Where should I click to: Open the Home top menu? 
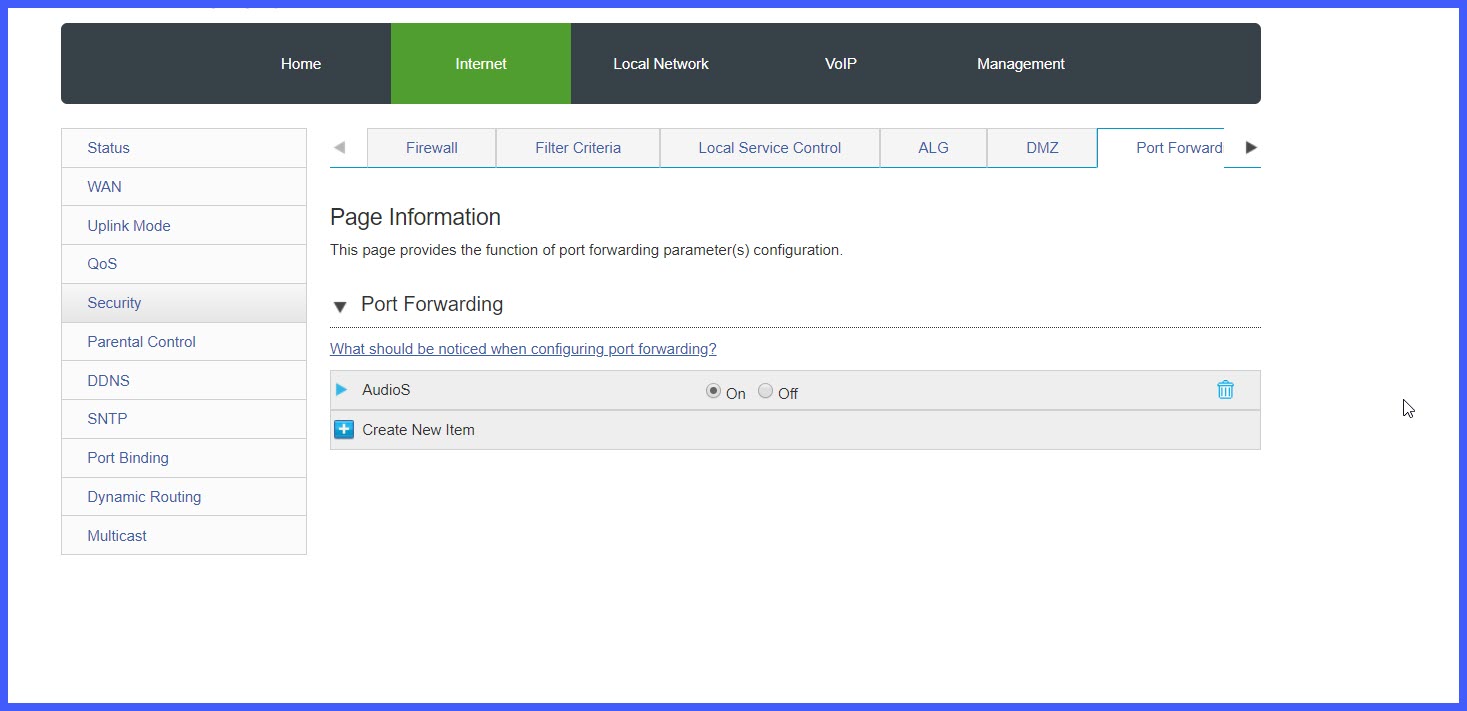point(301,64)
